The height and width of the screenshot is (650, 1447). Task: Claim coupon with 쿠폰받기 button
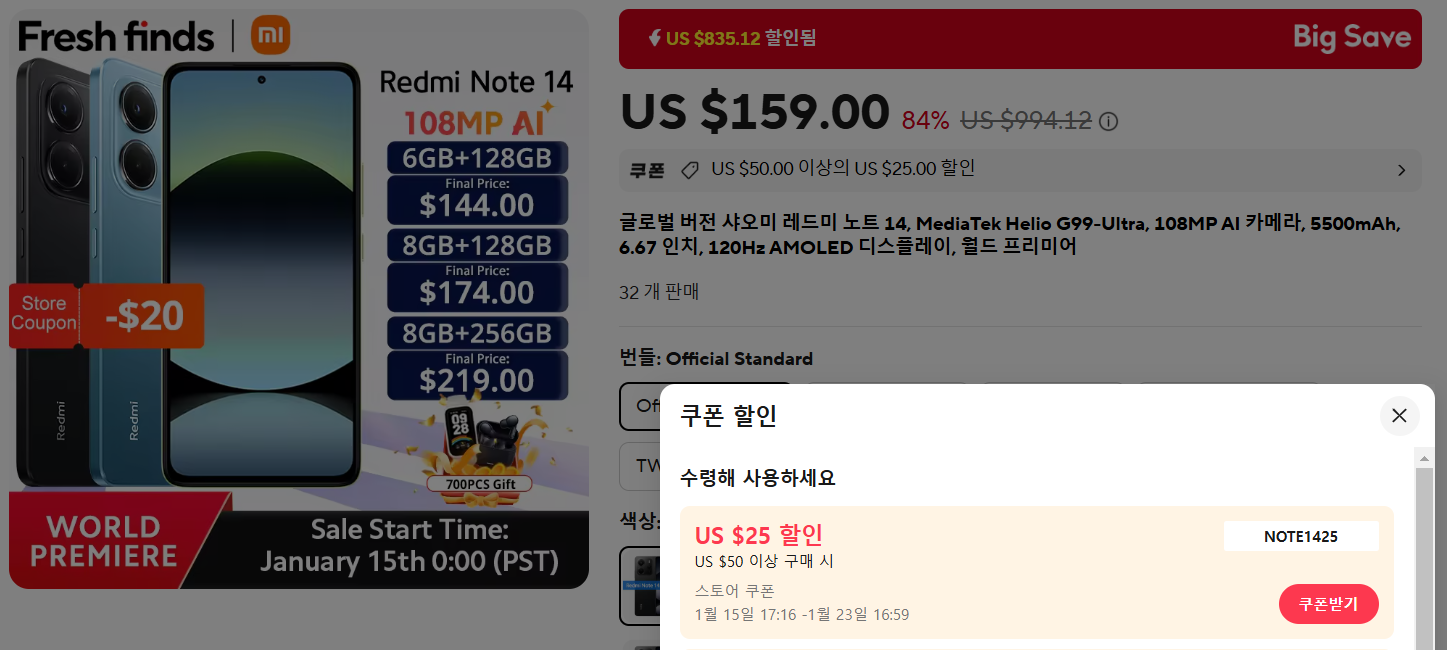[x=1328, y=604]
